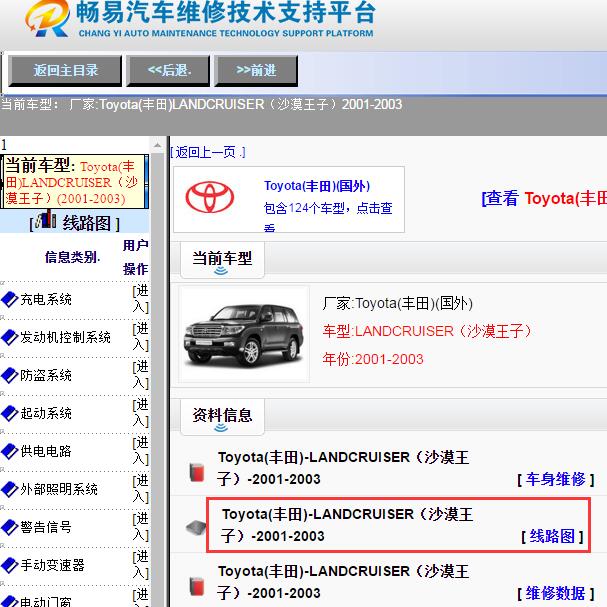Click the blue book icon for 外部照明系统

pos(10,489)
